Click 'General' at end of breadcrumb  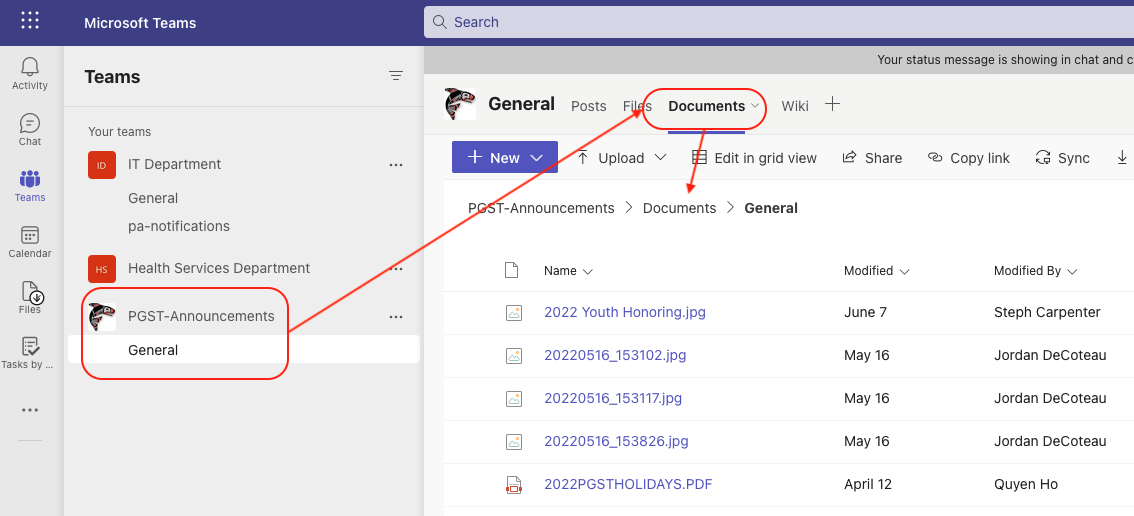coord(771,208)
